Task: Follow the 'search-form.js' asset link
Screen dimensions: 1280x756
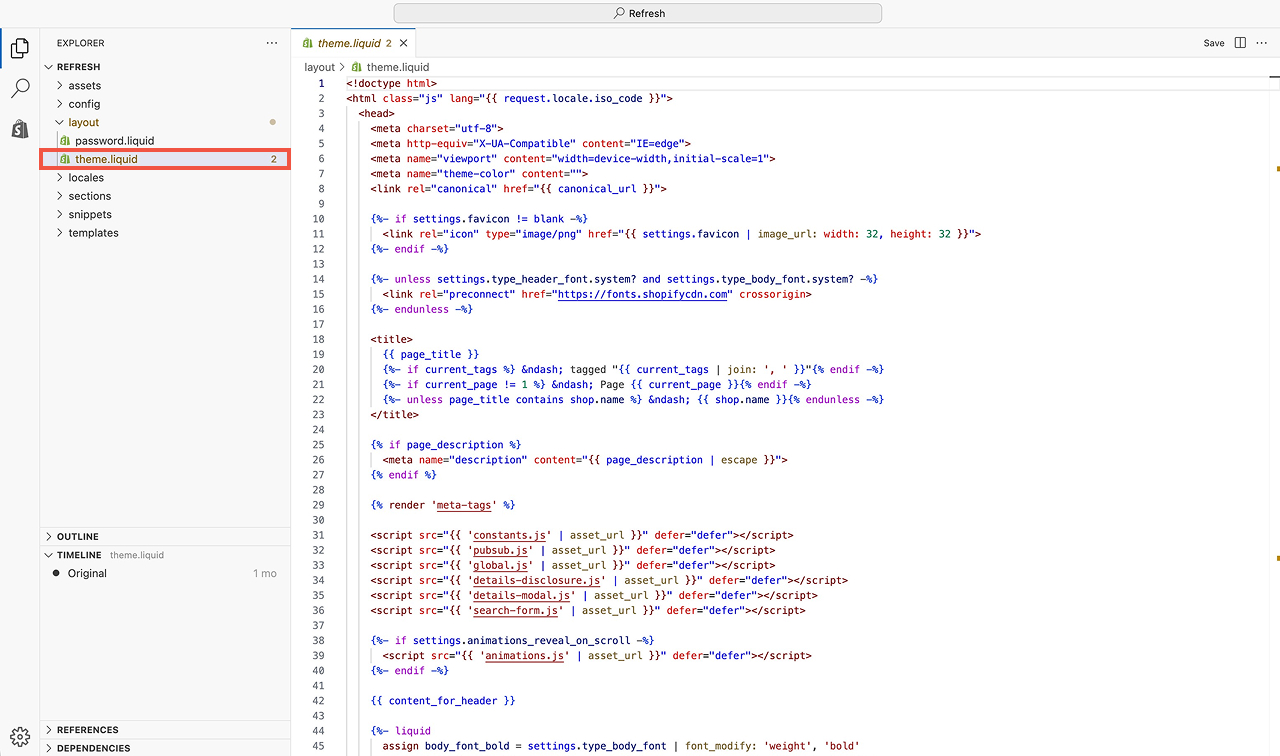Action: tap(518, 610)
